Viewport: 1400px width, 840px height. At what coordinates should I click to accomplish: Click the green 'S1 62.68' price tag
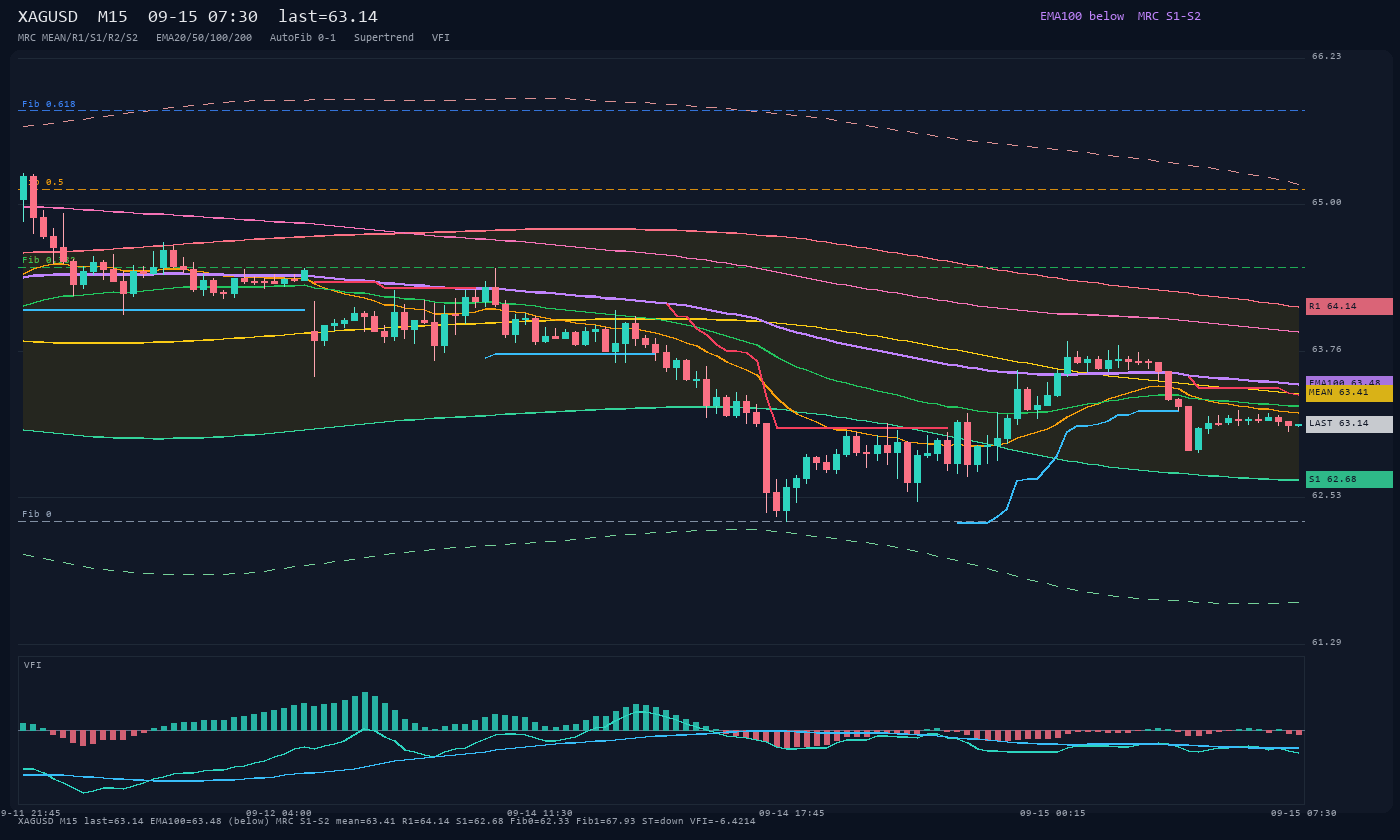click(x=1349, y=479)
